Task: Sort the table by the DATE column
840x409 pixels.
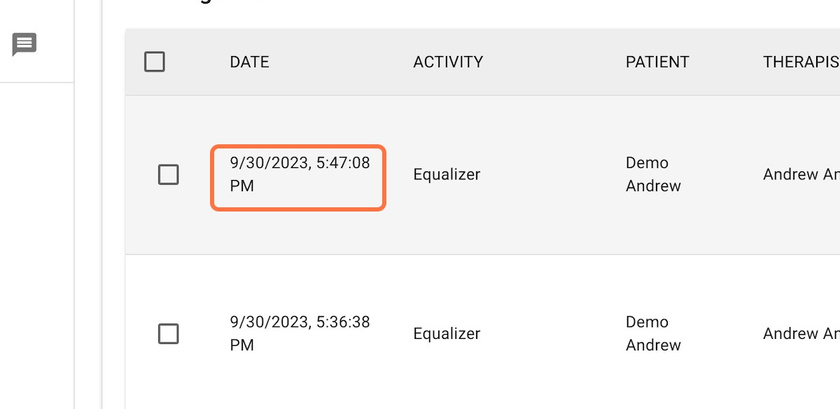Action: [249, 62]
